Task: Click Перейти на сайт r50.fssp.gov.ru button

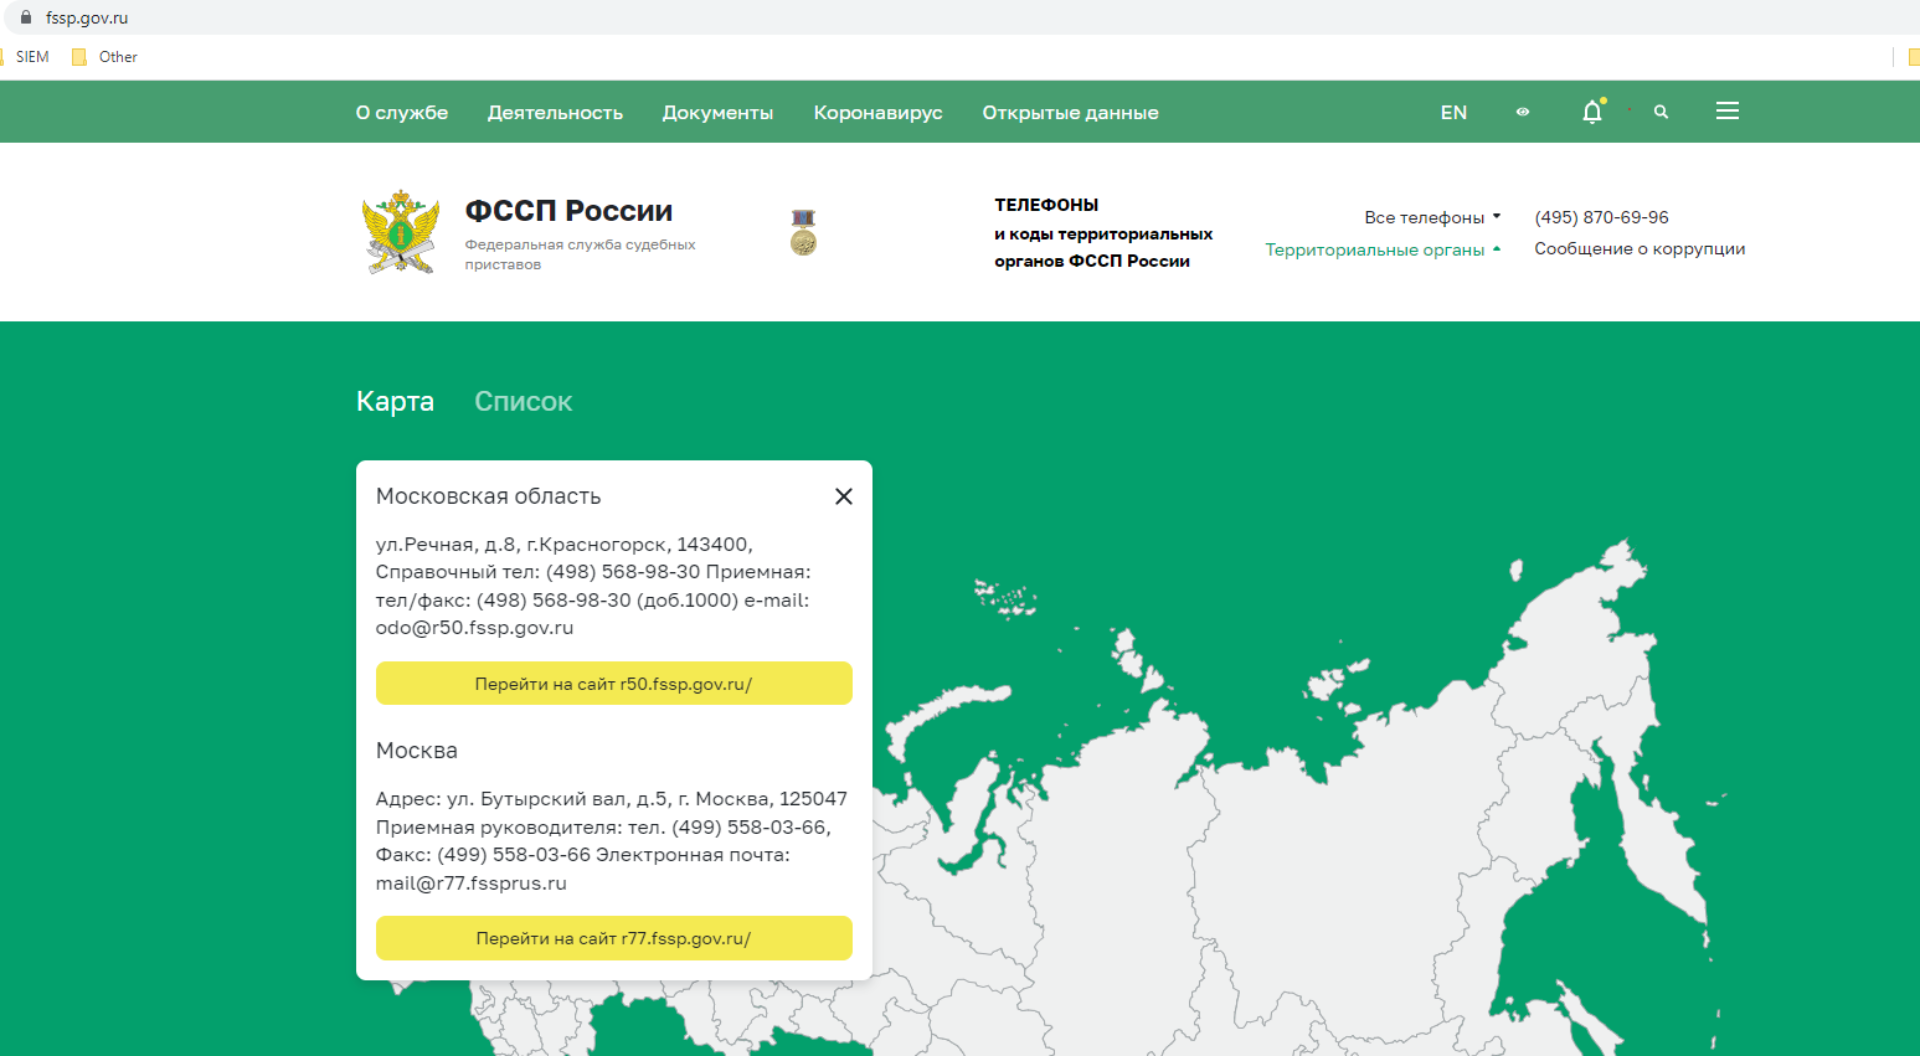Action: (x=613, y=684)
